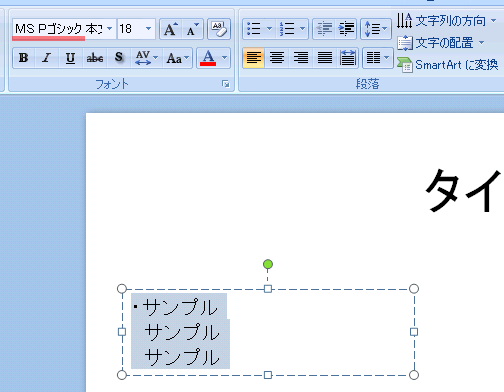Open 文字の配置 text alignment menu
Viewport: 504px width, 392px height.
coord(441,43)
